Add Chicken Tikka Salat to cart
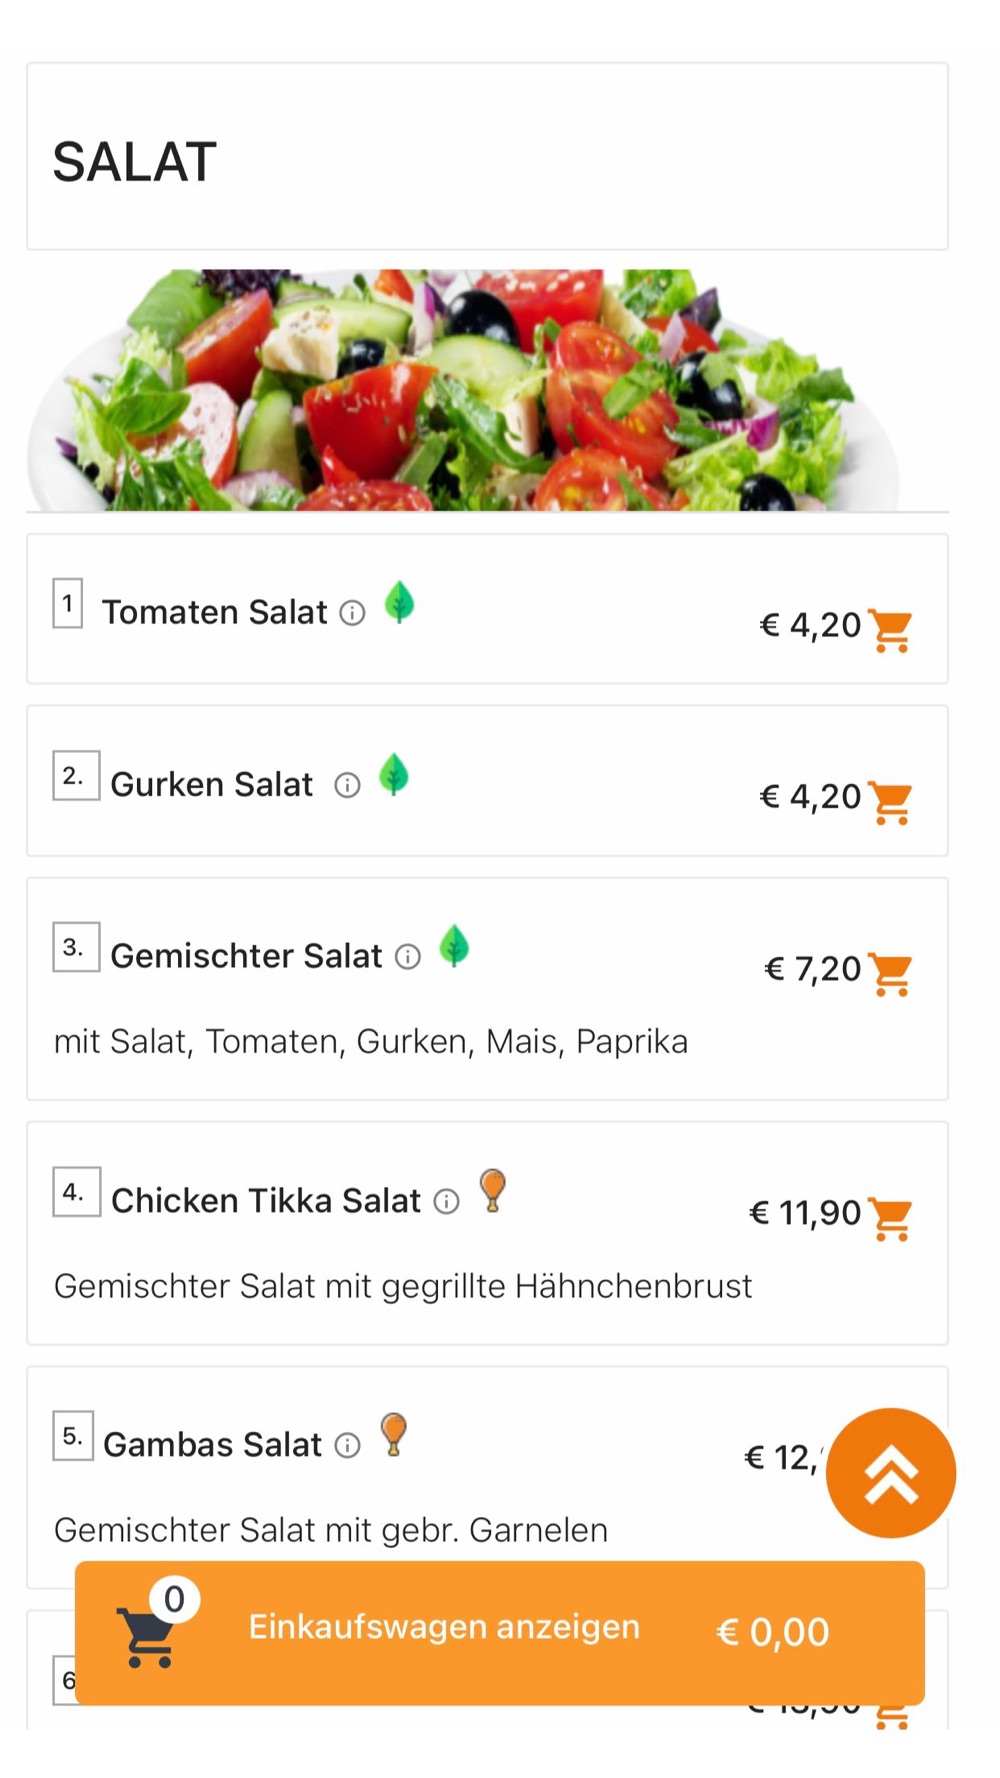Image resolution: width=1000 pixels, height=1778 pixels. [x=890, y=1218]
